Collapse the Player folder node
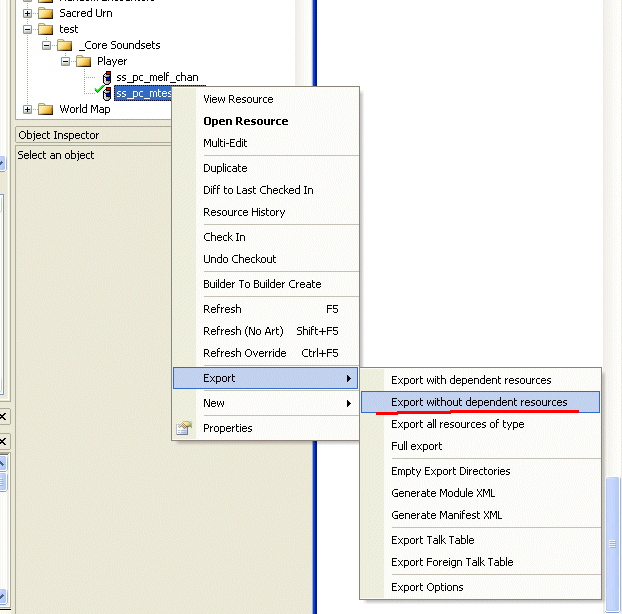Image resolution: width=622 pixels, height=614 pixels. [x=66, y=62]
